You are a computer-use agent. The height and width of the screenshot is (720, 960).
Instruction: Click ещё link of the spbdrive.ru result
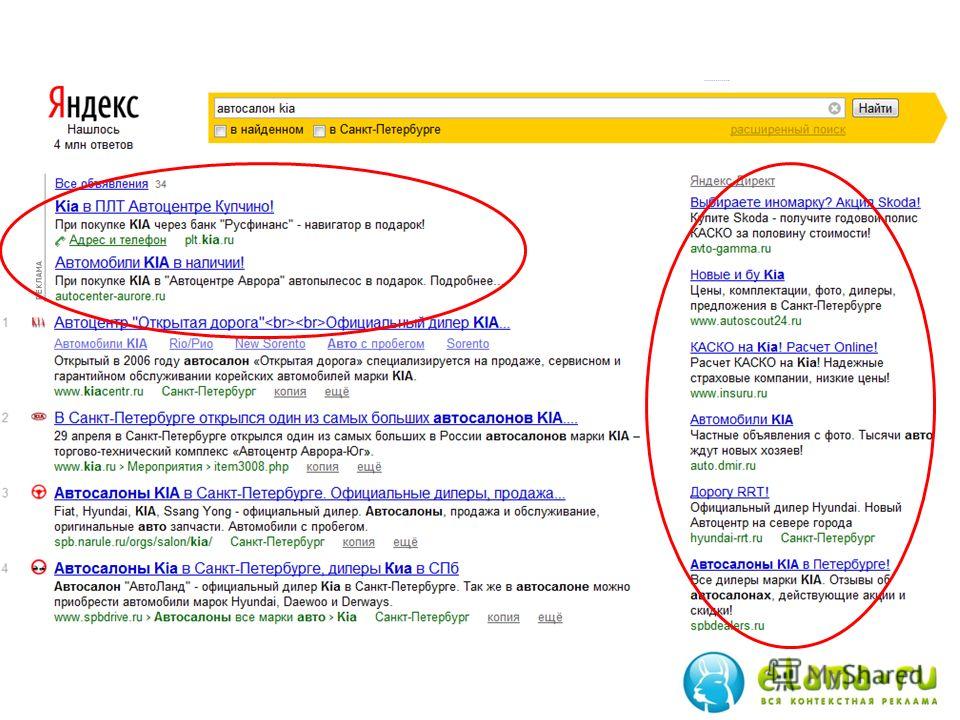pyautogui.click(x=550, y=617)
